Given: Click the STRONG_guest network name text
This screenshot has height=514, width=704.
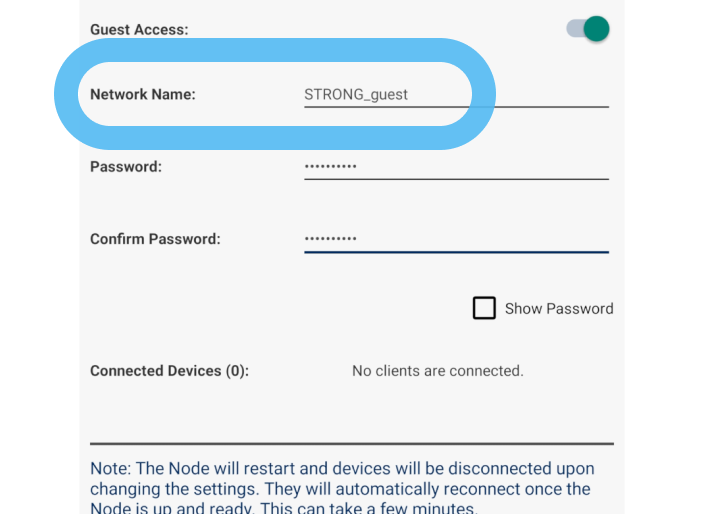Looking at the screenshot, I should 356,95.
